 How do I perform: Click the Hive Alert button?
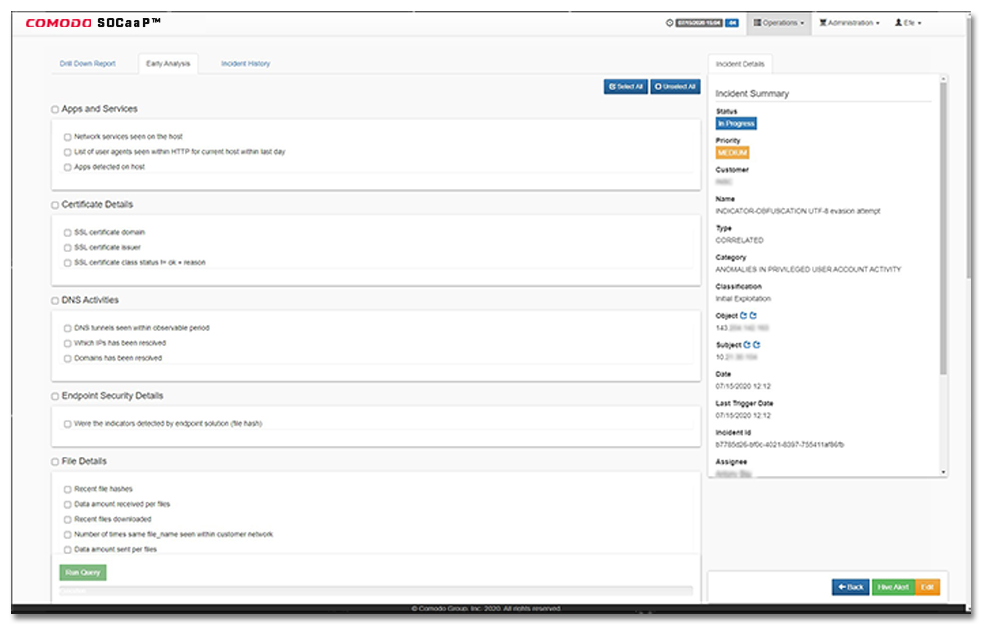tap(893, 587)
